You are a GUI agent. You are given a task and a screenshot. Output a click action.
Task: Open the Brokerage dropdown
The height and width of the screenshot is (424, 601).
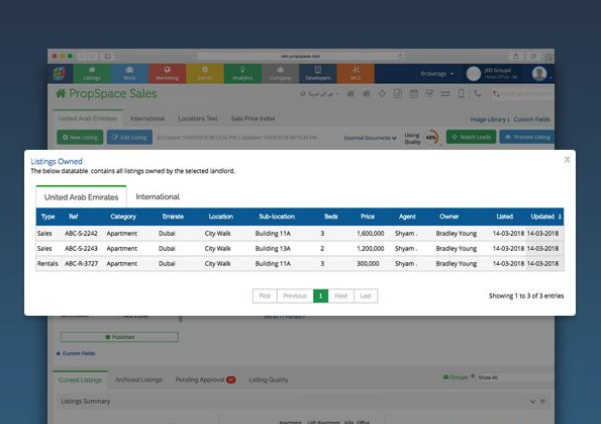point(437,74)
